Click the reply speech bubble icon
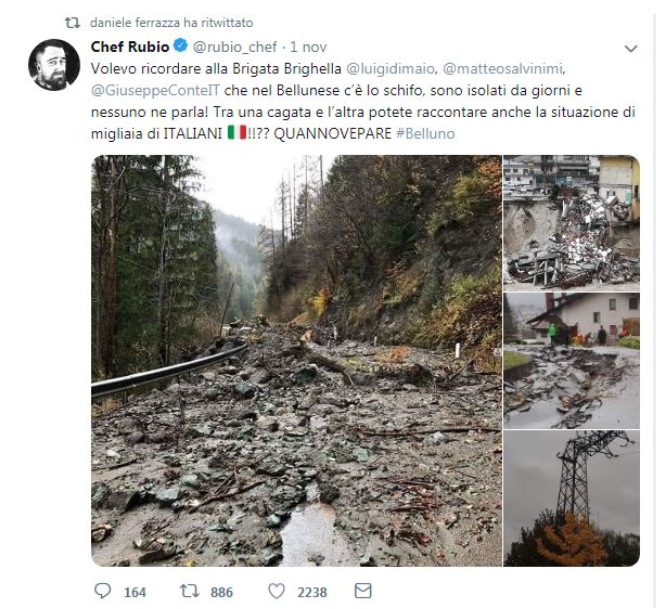Image resolution: width=656 pixels, height=609 pixels. pyautogui.click(x=103, y=591)
